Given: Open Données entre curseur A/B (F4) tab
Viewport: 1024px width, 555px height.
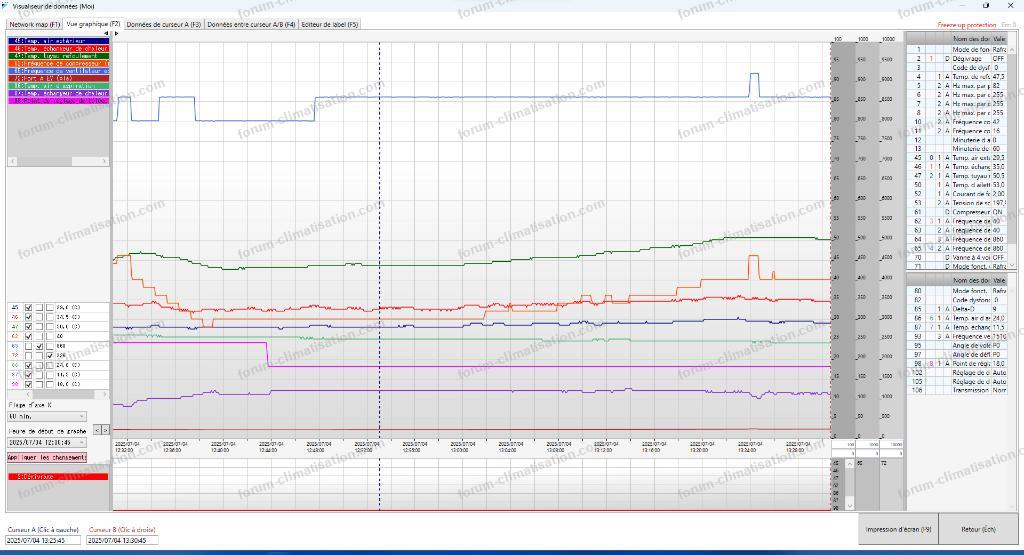Looking at the screenshot, I should (x=251, y=24).
